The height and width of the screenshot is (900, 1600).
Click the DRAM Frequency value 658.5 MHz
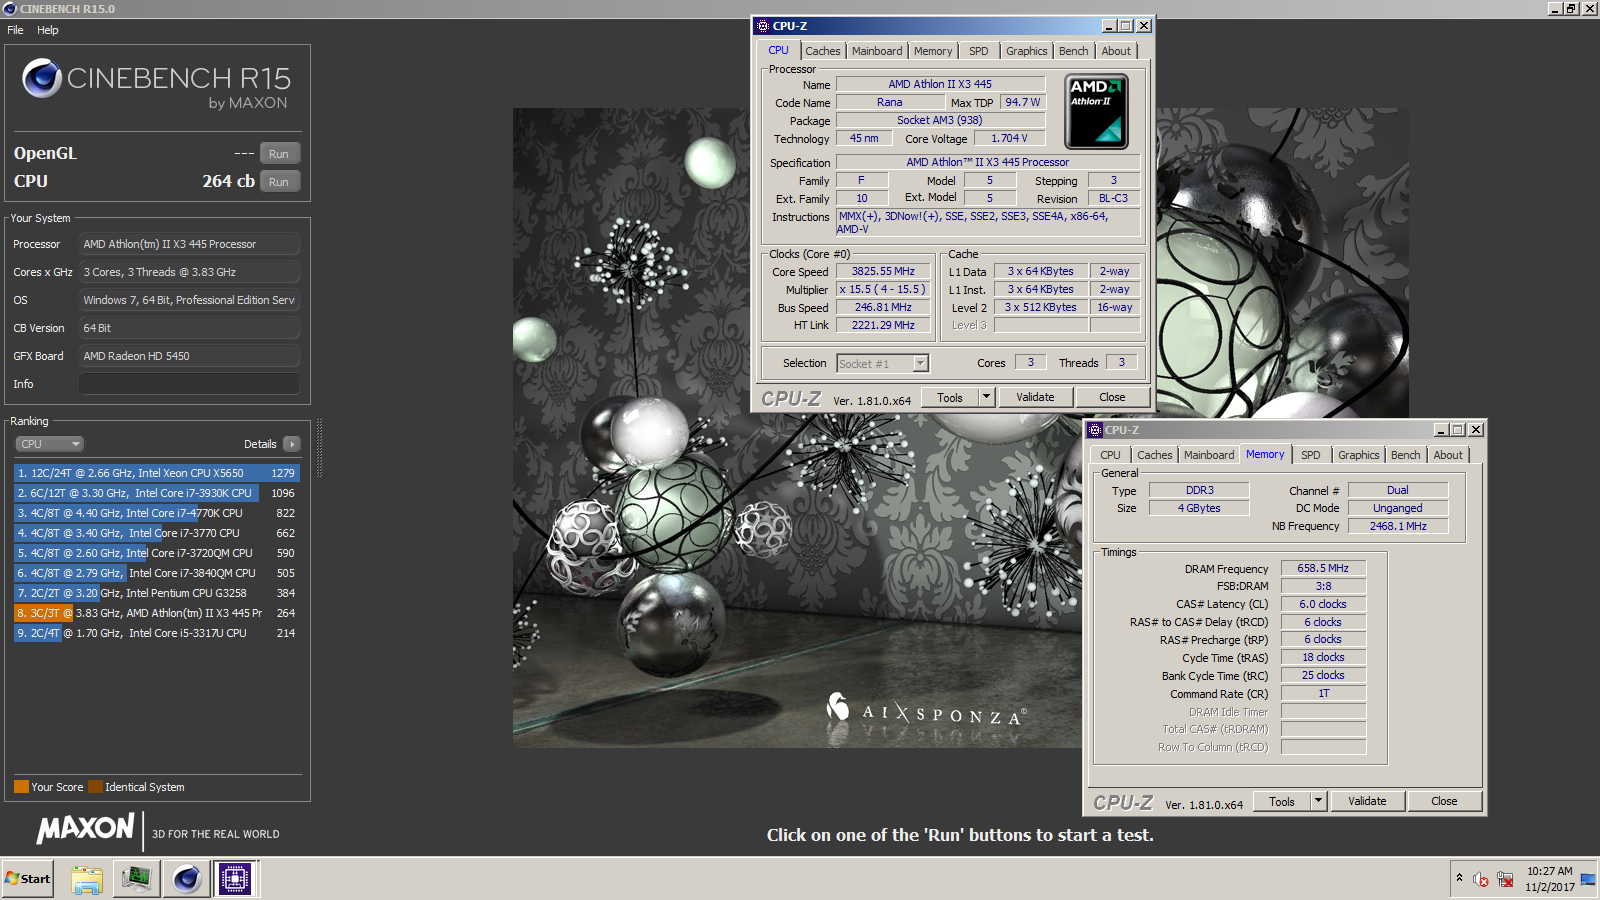pos(1323,568)
